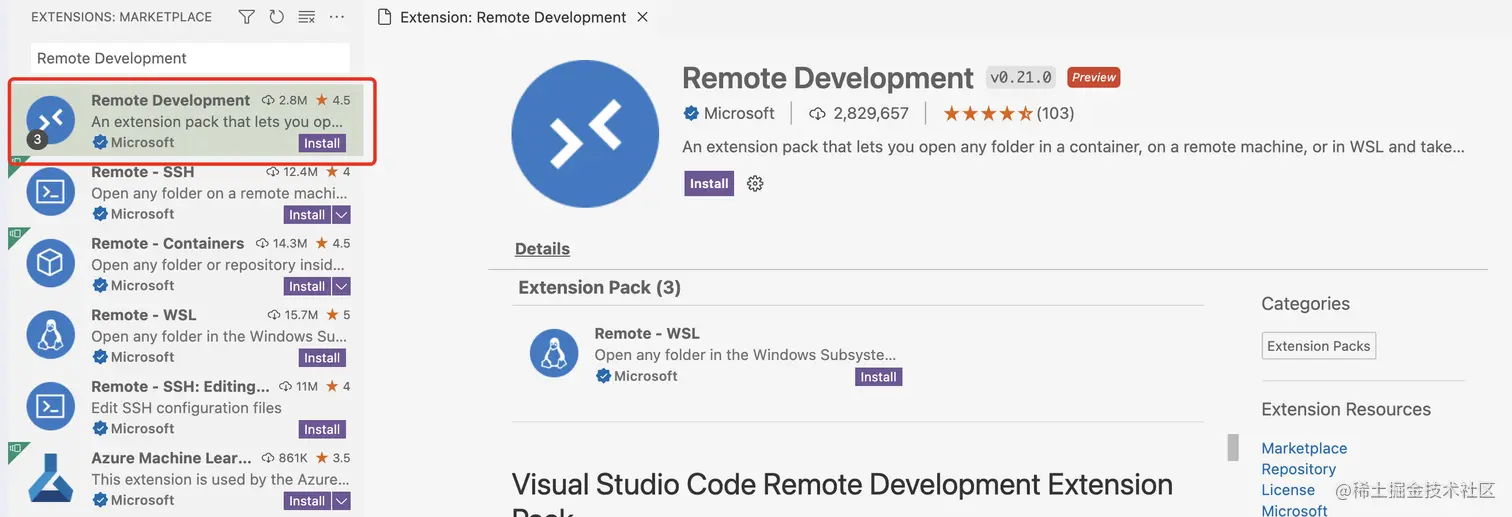Image resolution: width=1512 pixels, height=517 pixels.
Task: Select the Remote Development list icon
Action: 50,121
